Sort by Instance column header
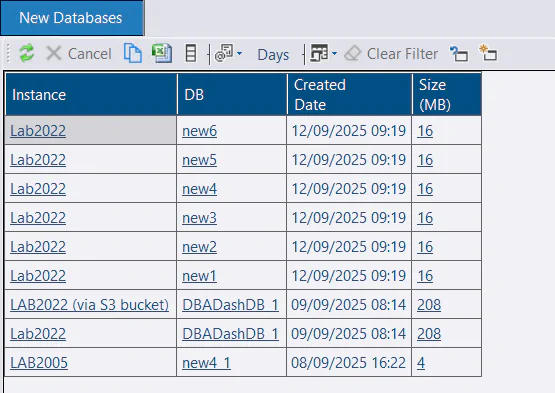555x393 pixels. pos(91,95)
